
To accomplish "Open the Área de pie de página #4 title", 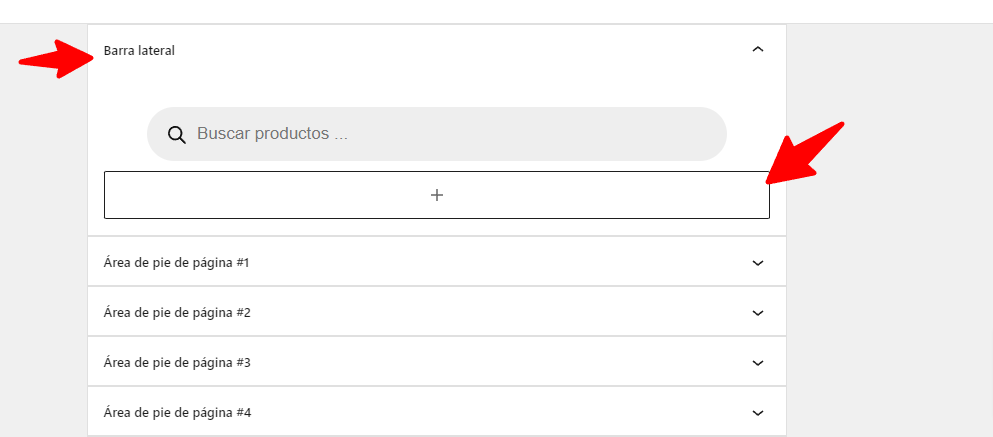I will (177, 413).
